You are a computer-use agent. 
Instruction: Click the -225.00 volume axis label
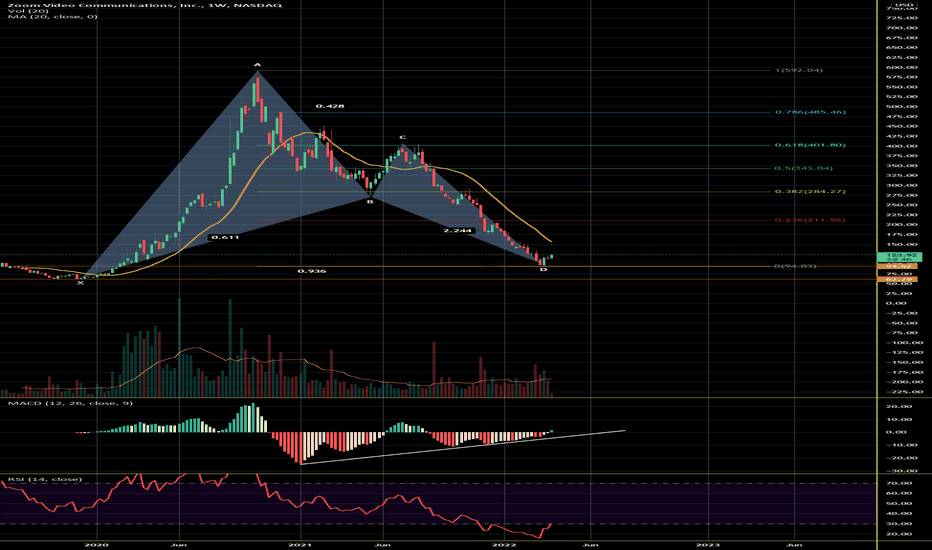click(903, 392)
